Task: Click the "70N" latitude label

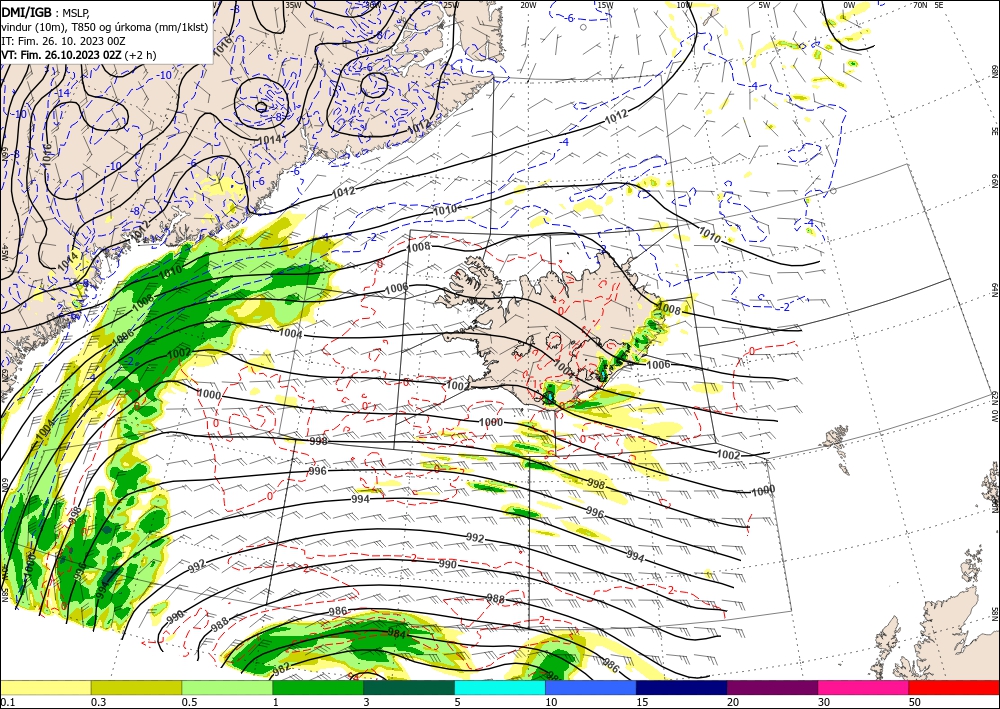Action: pyautogui.click(x=920, y=5)
